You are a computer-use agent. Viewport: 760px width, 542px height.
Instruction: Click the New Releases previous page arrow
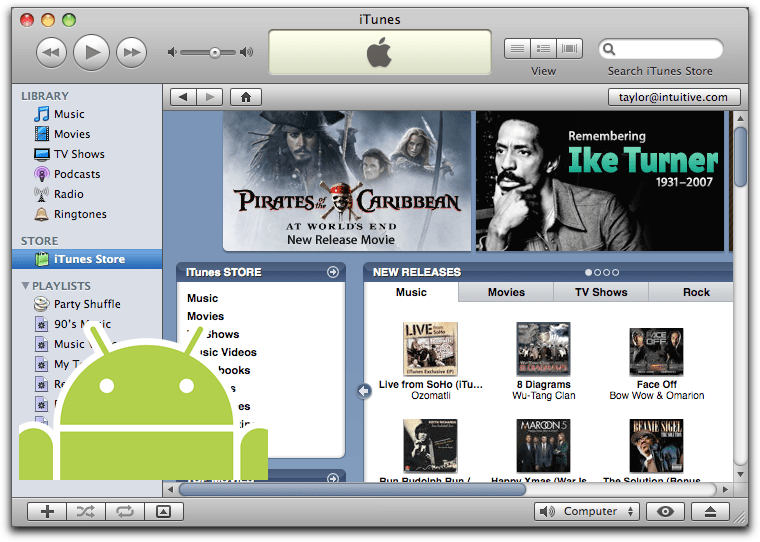[364, 391]
